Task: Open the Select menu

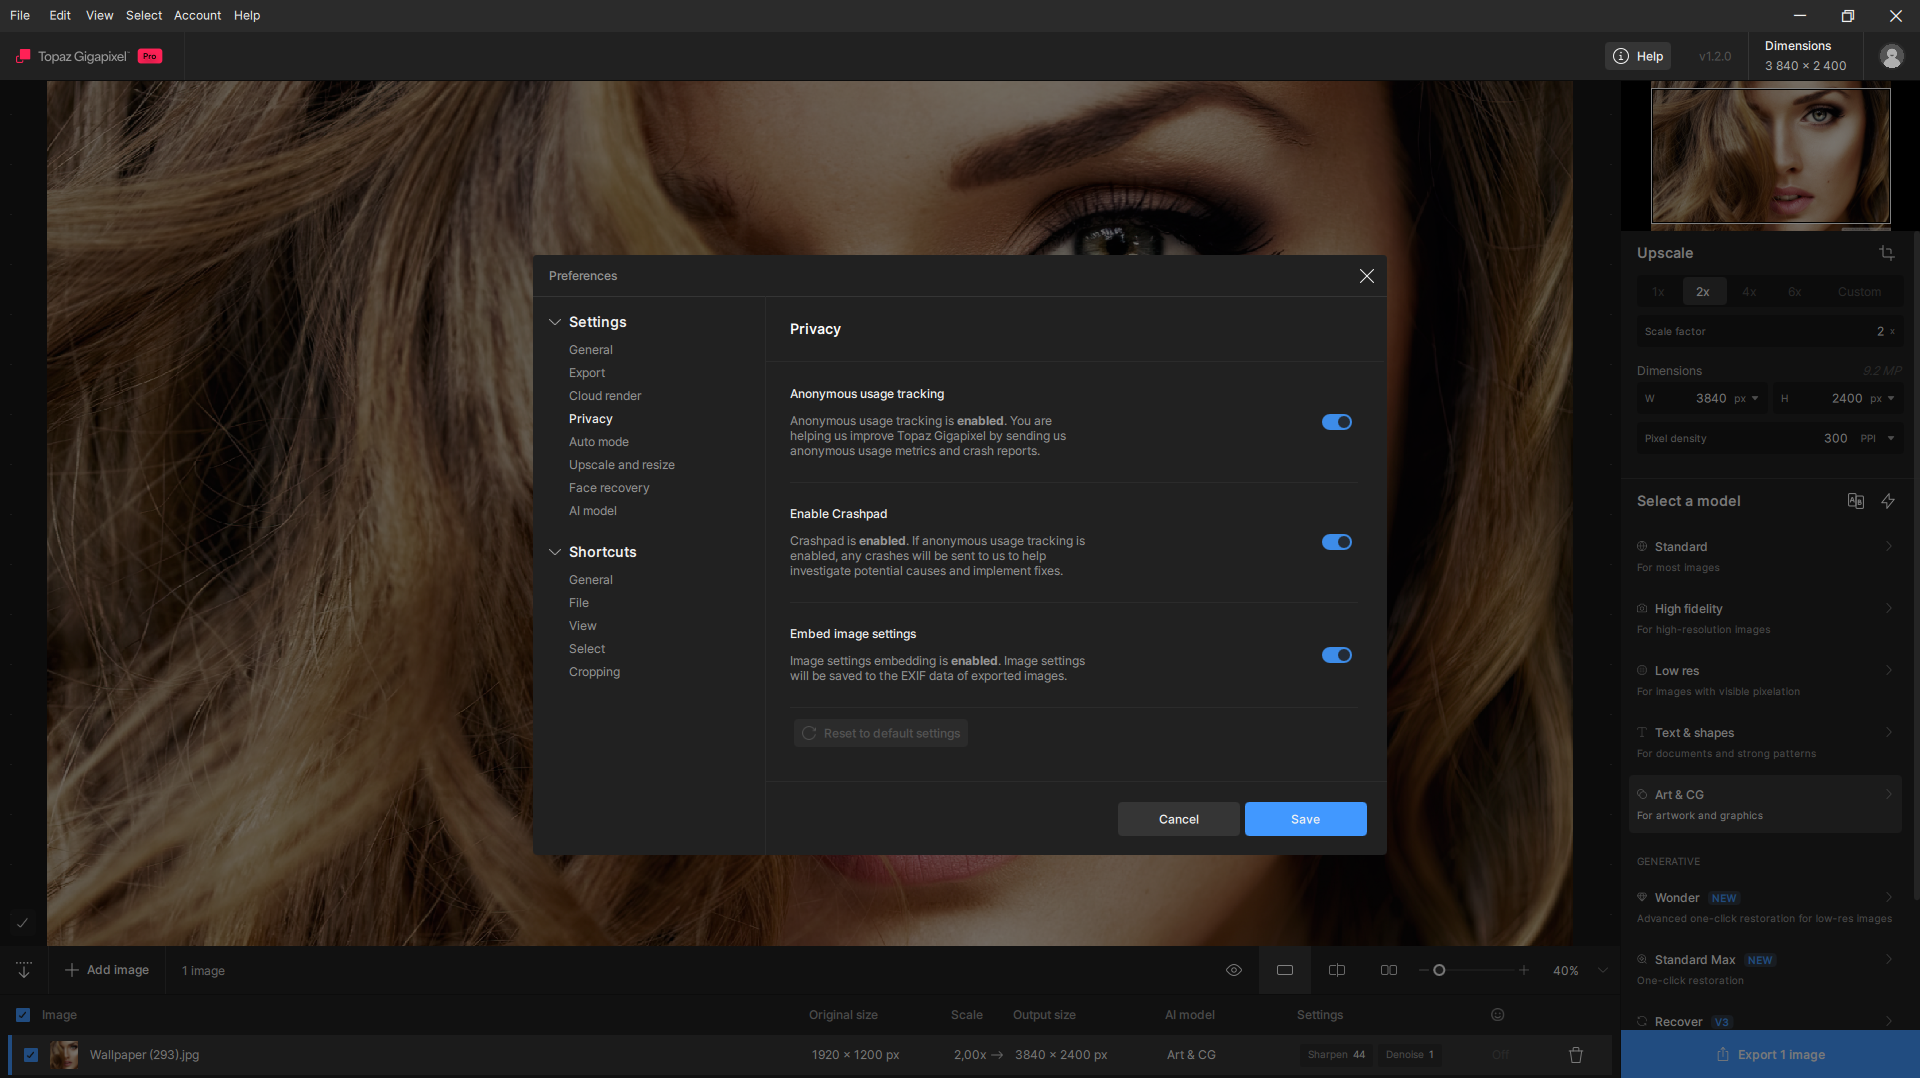Action: click(x=144, y=15)
